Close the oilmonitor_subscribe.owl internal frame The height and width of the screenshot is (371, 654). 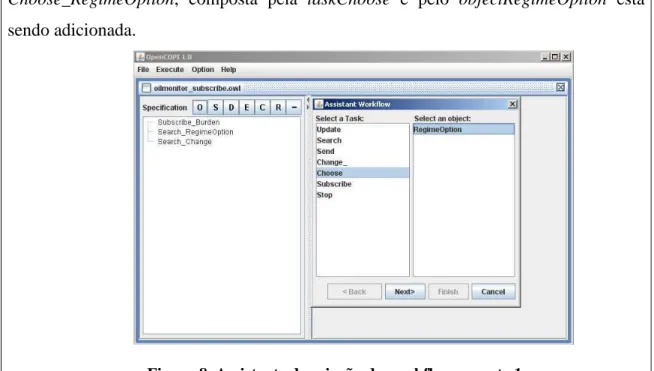pyautogui.click(x=561, y=87)
